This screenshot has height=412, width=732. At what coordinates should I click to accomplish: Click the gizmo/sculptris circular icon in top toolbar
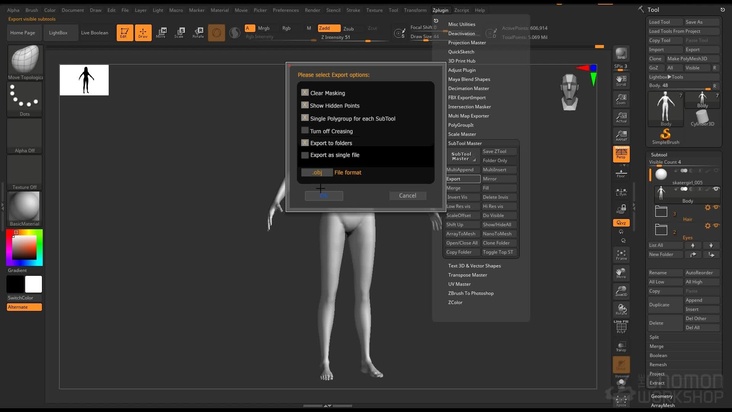click(216, 33)
